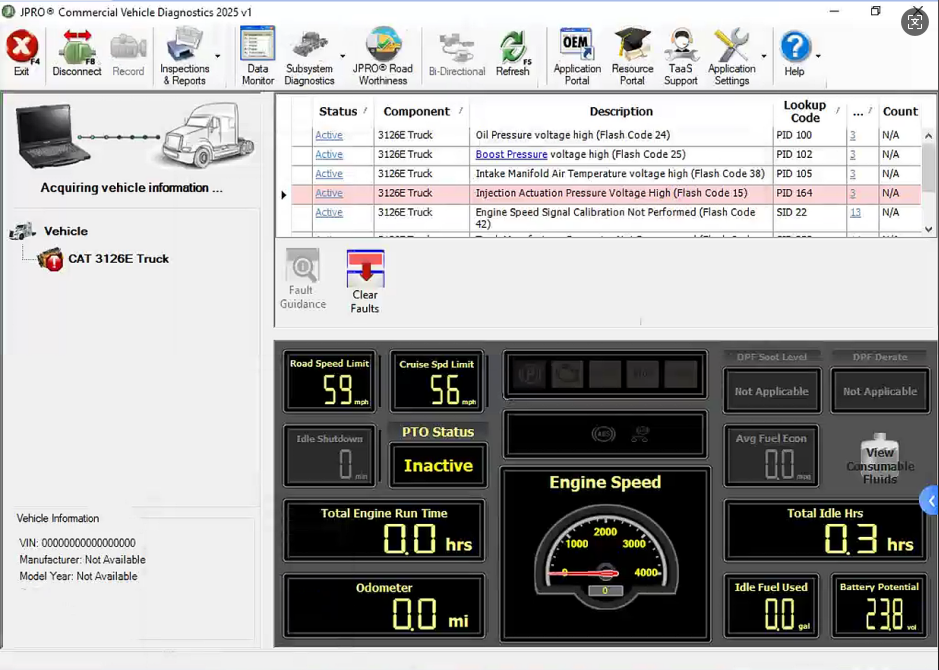Select CAT 3126E Truck tree item
The width and height of the screenshot is (939, 670).
coord(118,259)
